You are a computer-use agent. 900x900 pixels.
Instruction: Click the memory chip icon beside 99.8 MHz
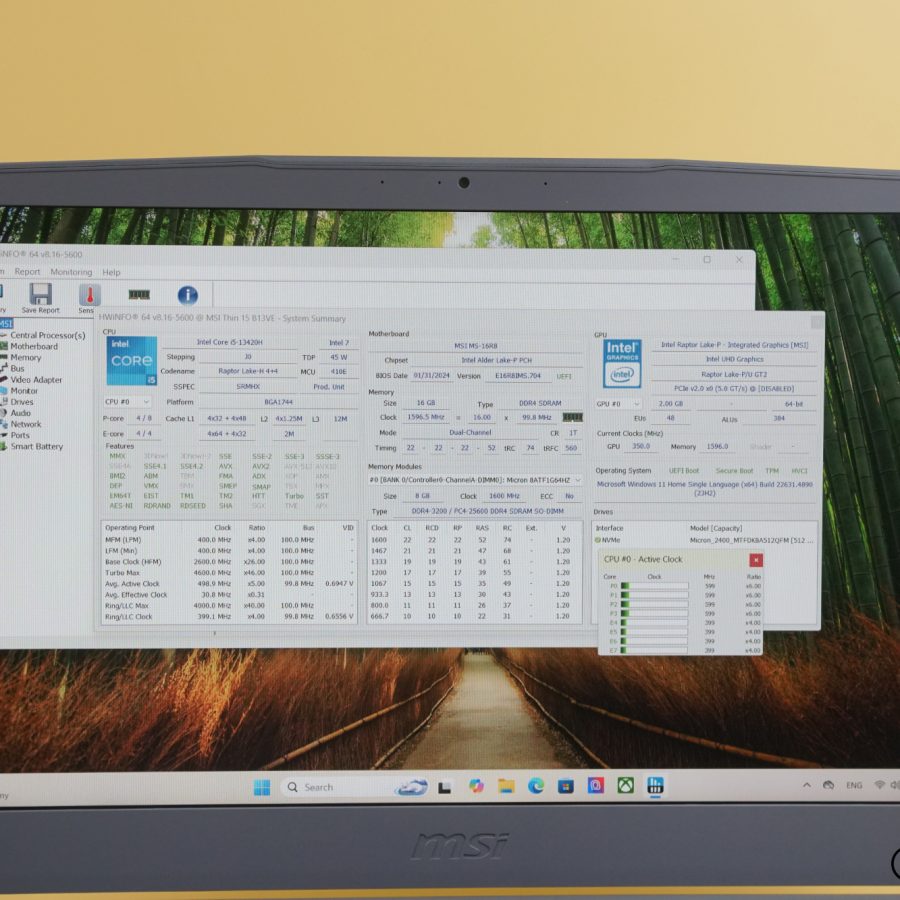click(x=572, y=417)
